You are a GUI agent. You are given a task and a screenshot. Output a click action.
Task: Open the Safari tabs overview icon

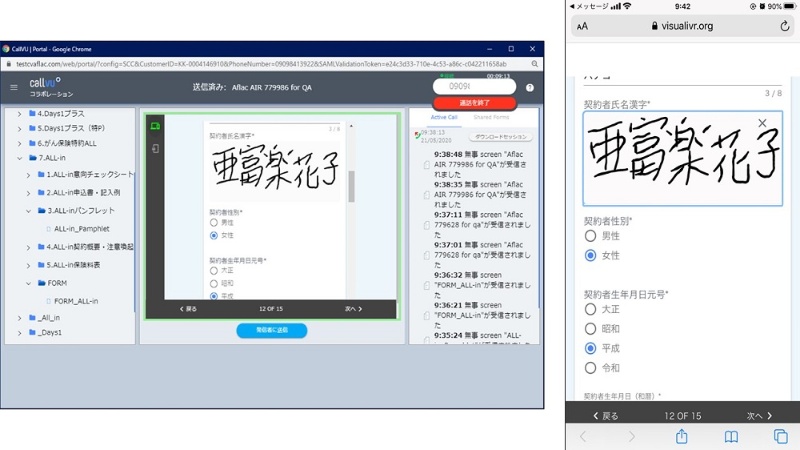(x=780, y=437)
